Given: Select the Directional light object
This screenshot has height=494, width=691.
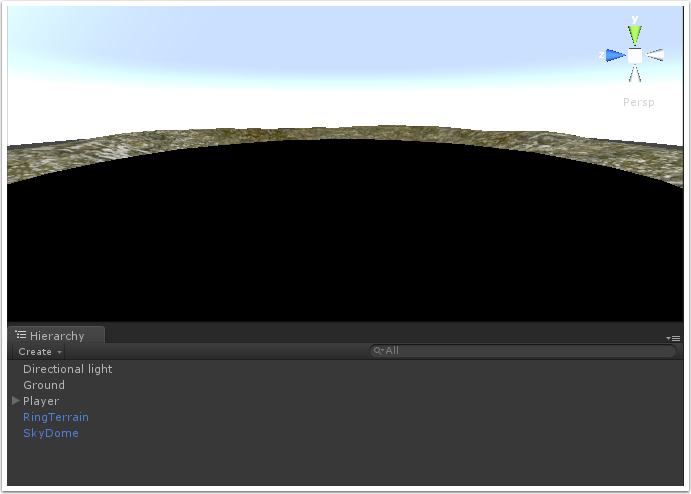Looking at the screenshot, I should (x=67, y=369).
